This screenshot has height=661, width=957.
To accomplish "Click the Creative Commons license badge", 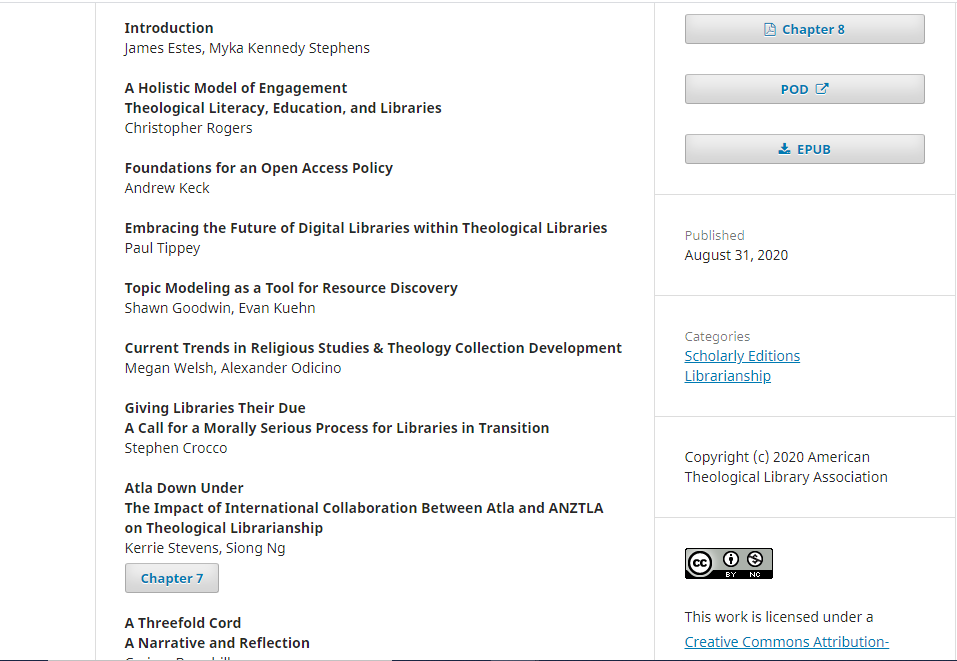I will click(729, 563).
